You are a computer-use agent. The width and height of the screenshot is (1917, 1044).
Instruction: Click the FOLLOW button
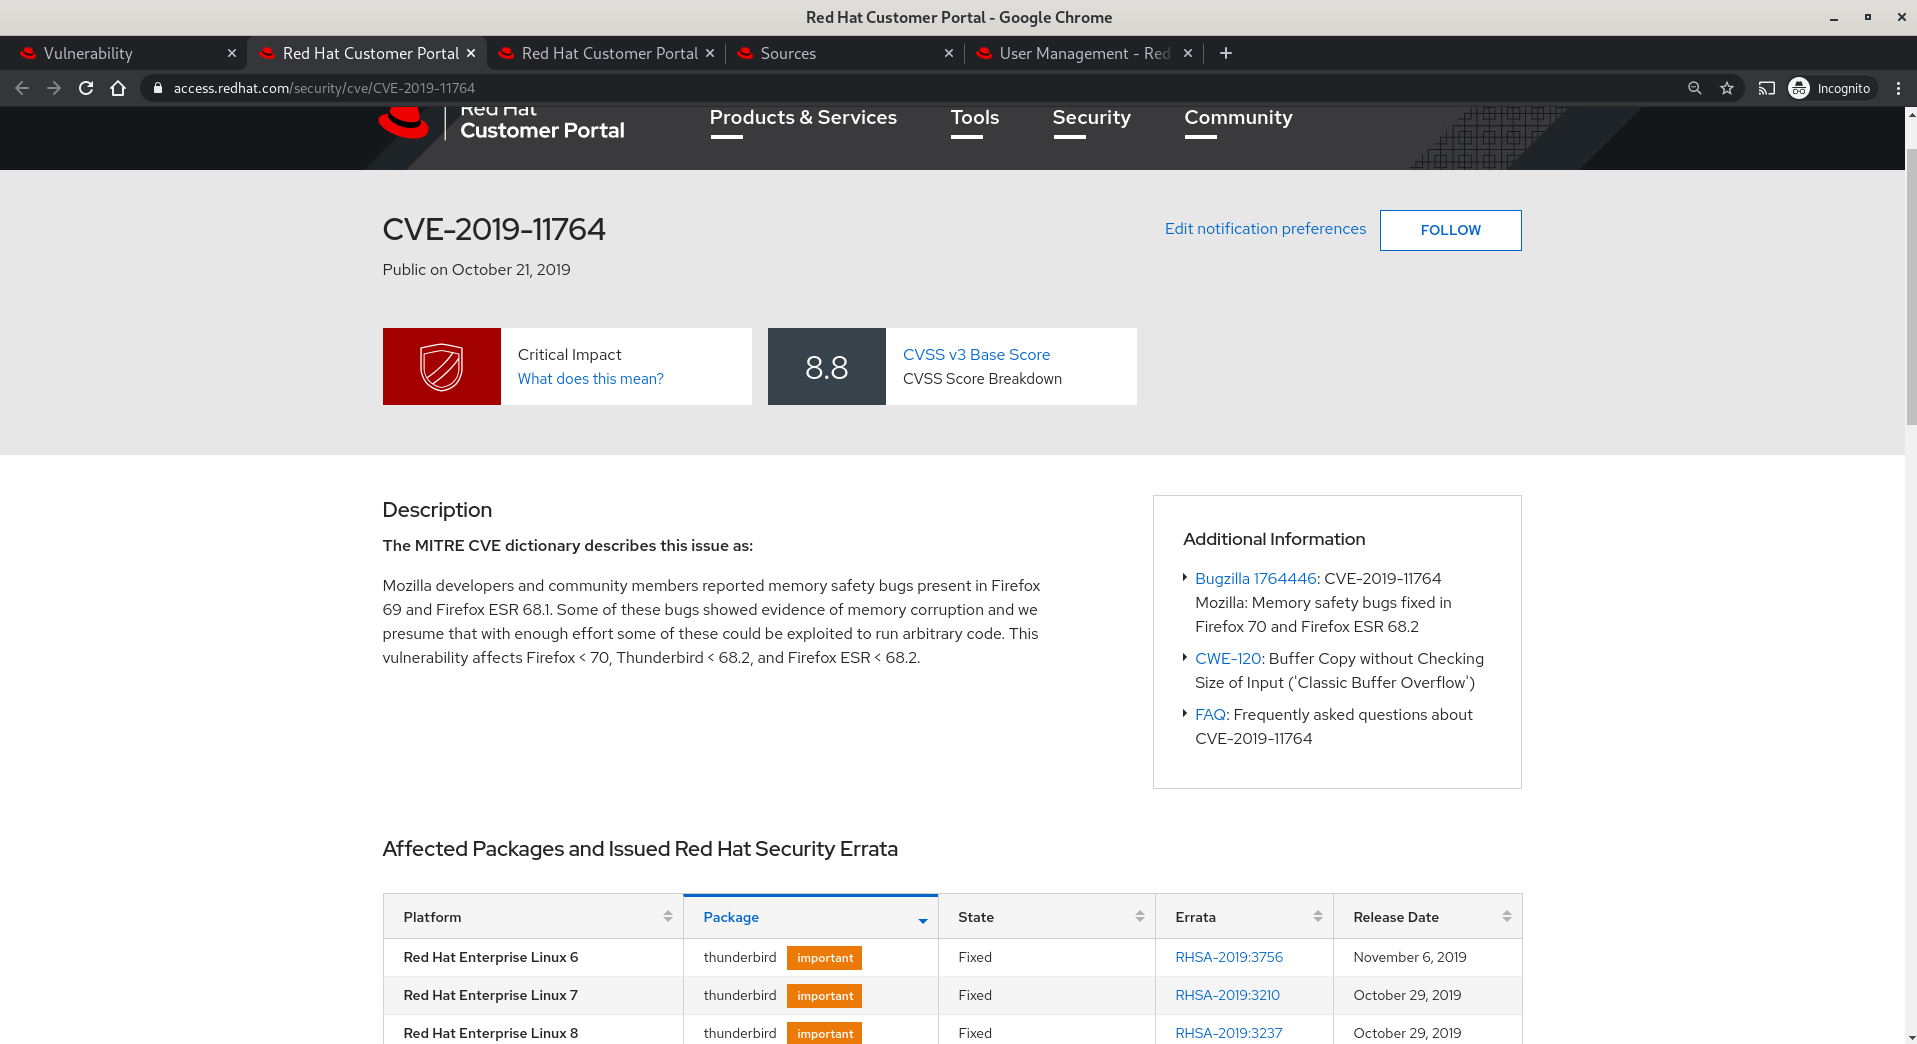pos(1450,230)
